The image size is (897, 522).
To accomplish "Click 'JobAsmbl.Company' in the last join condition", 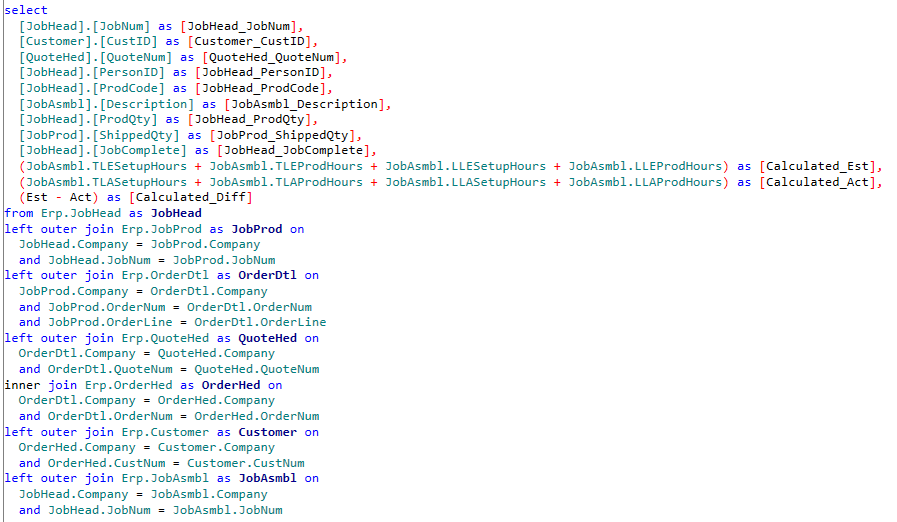I will 209,495.
